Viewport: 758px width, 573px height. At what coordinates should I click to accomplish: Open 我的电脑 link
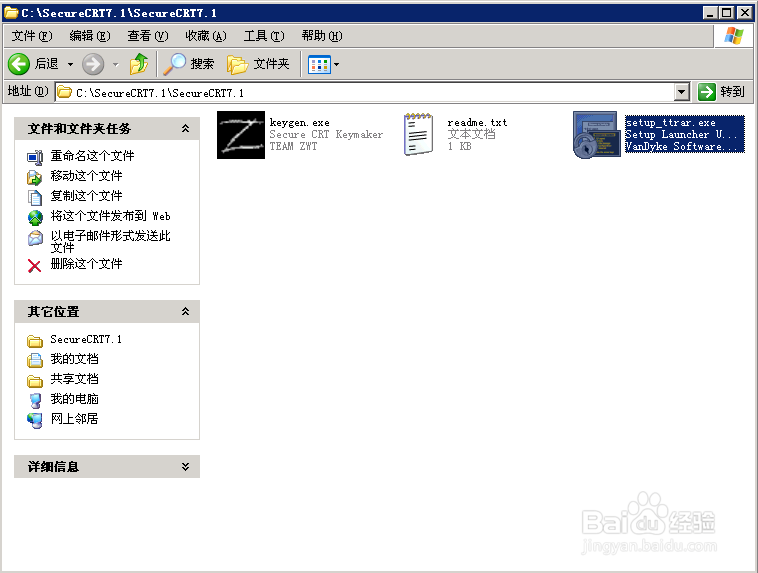coord(74,399)
